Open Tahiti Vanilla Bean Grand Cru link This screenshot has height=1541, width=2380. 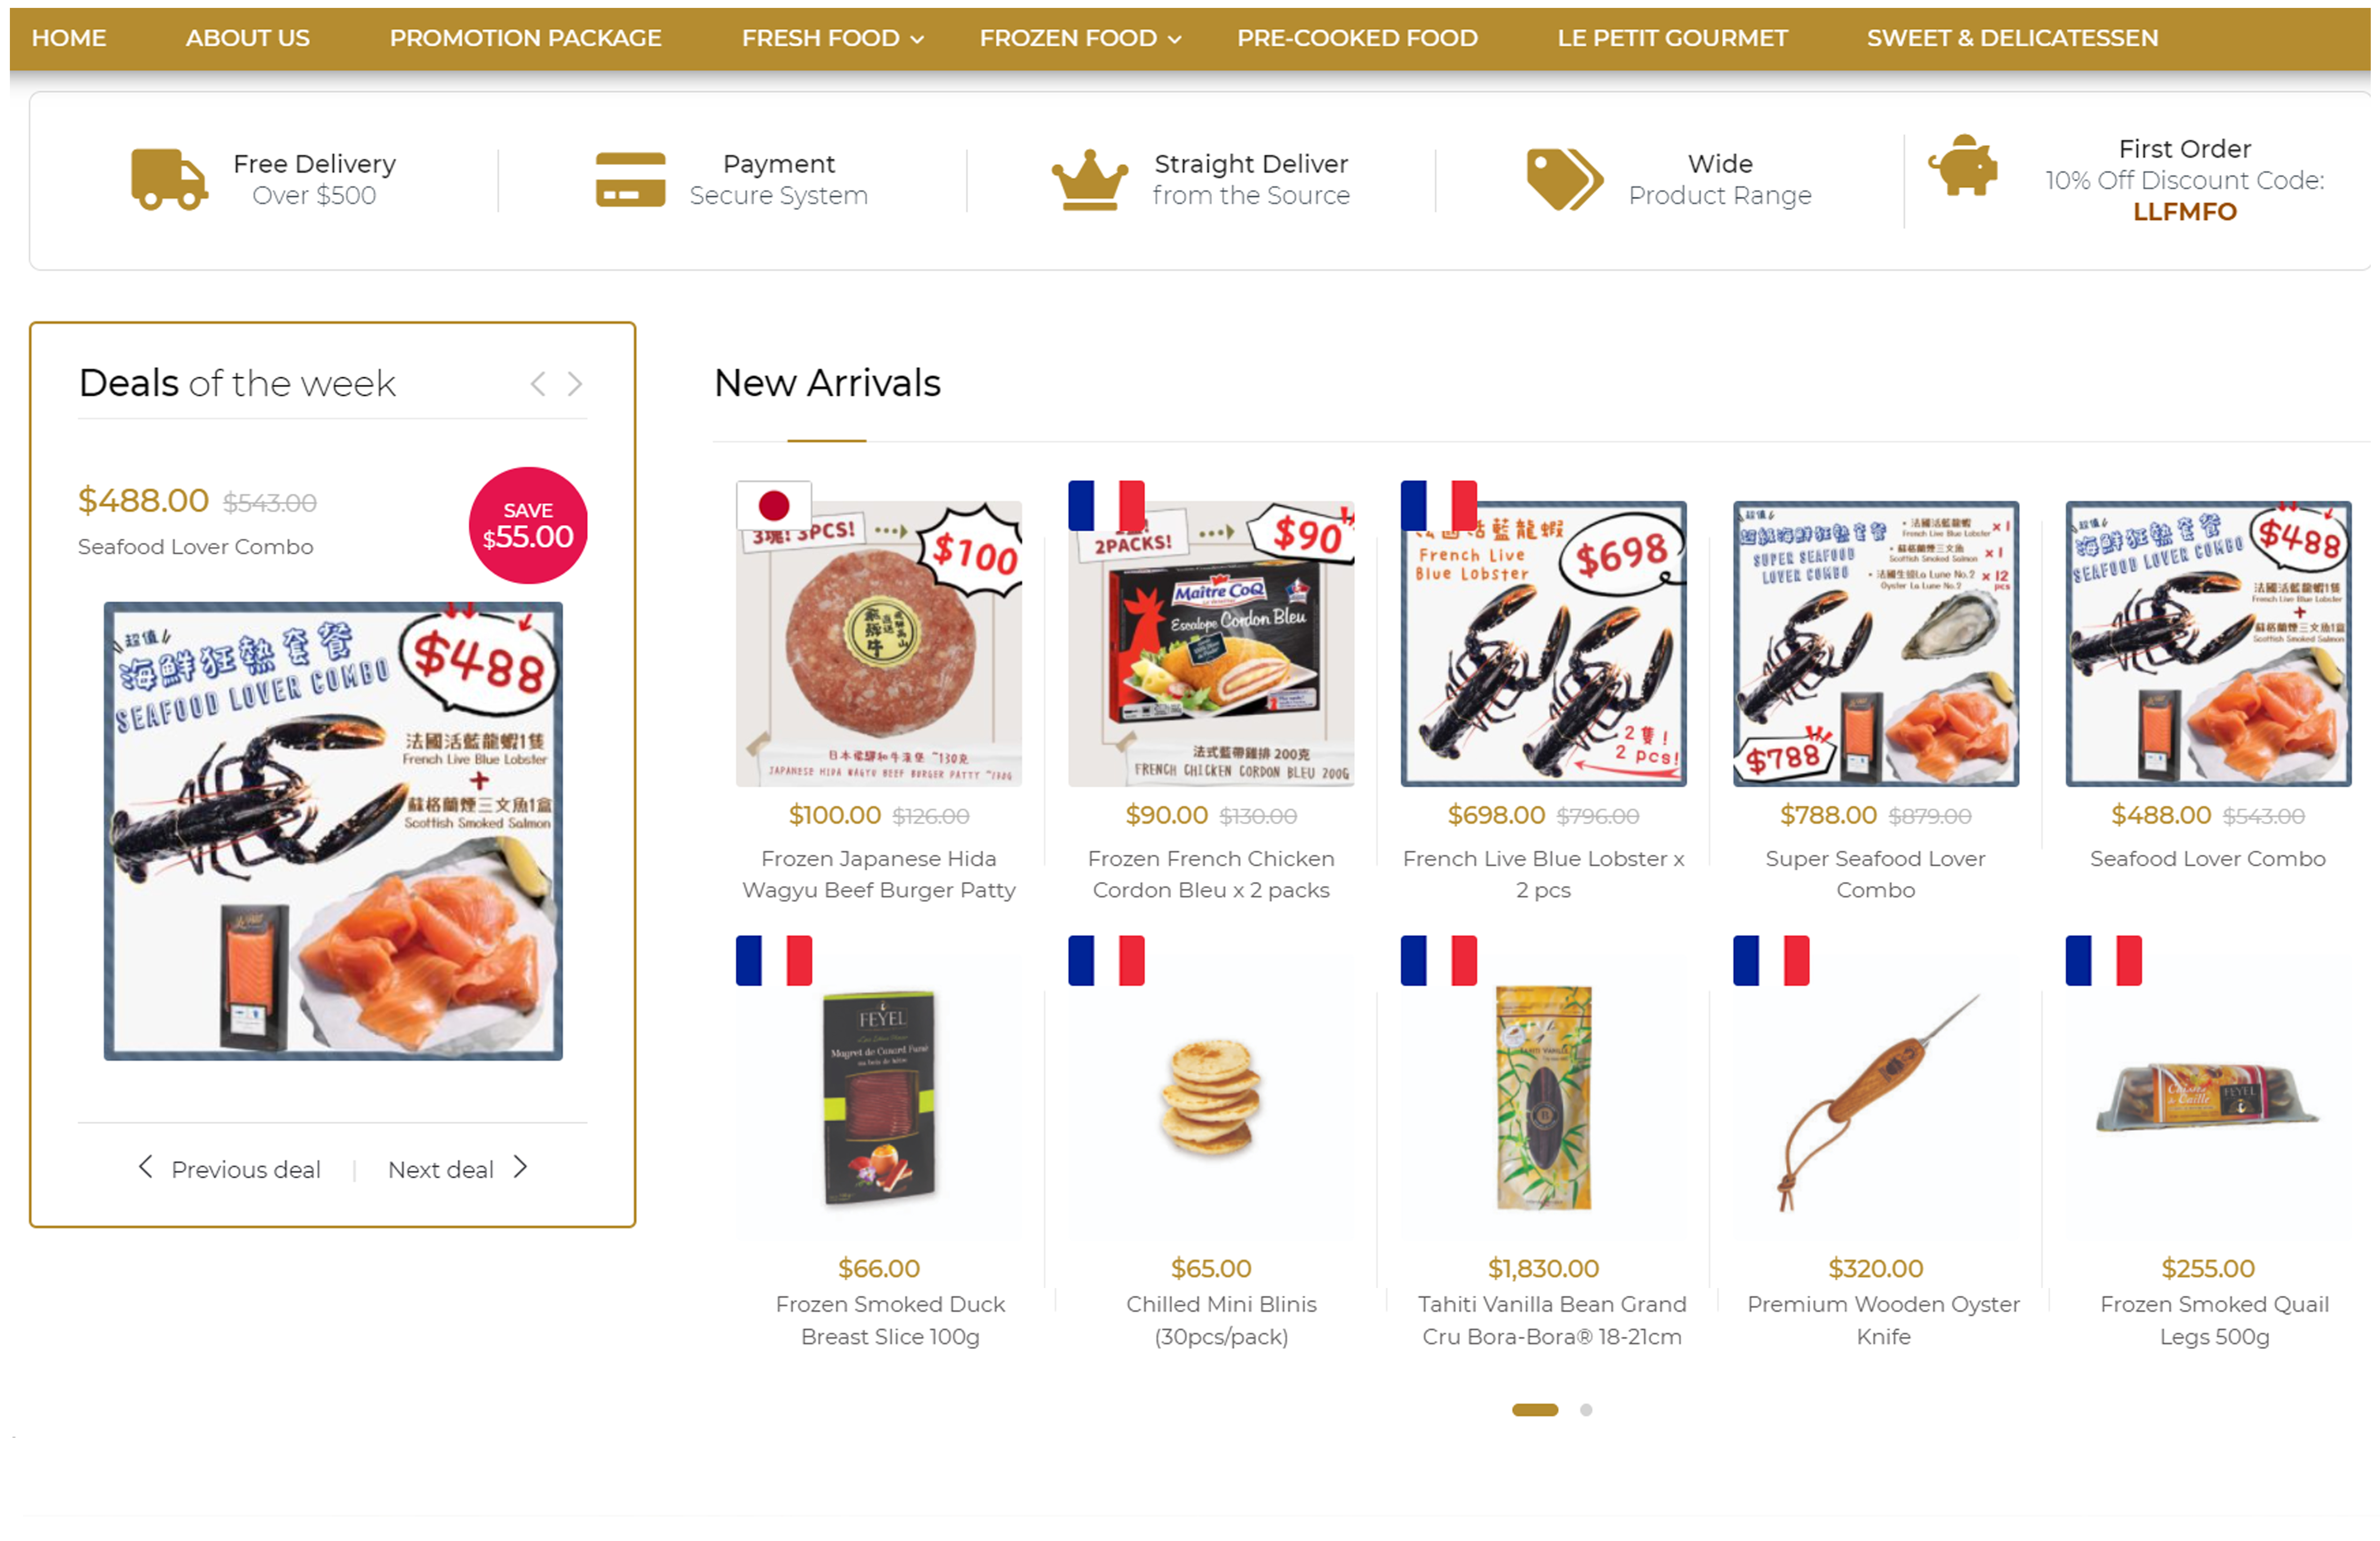pyautogui.click(x=1552, y=1320)
